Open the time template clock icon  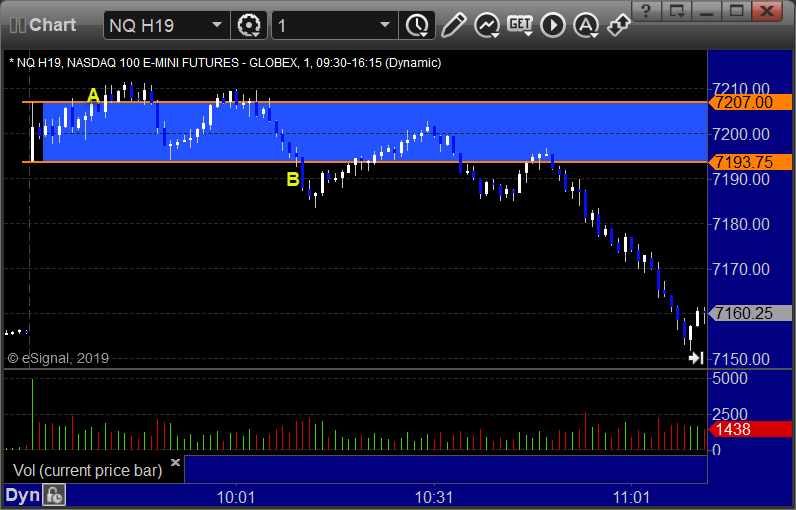417,25
